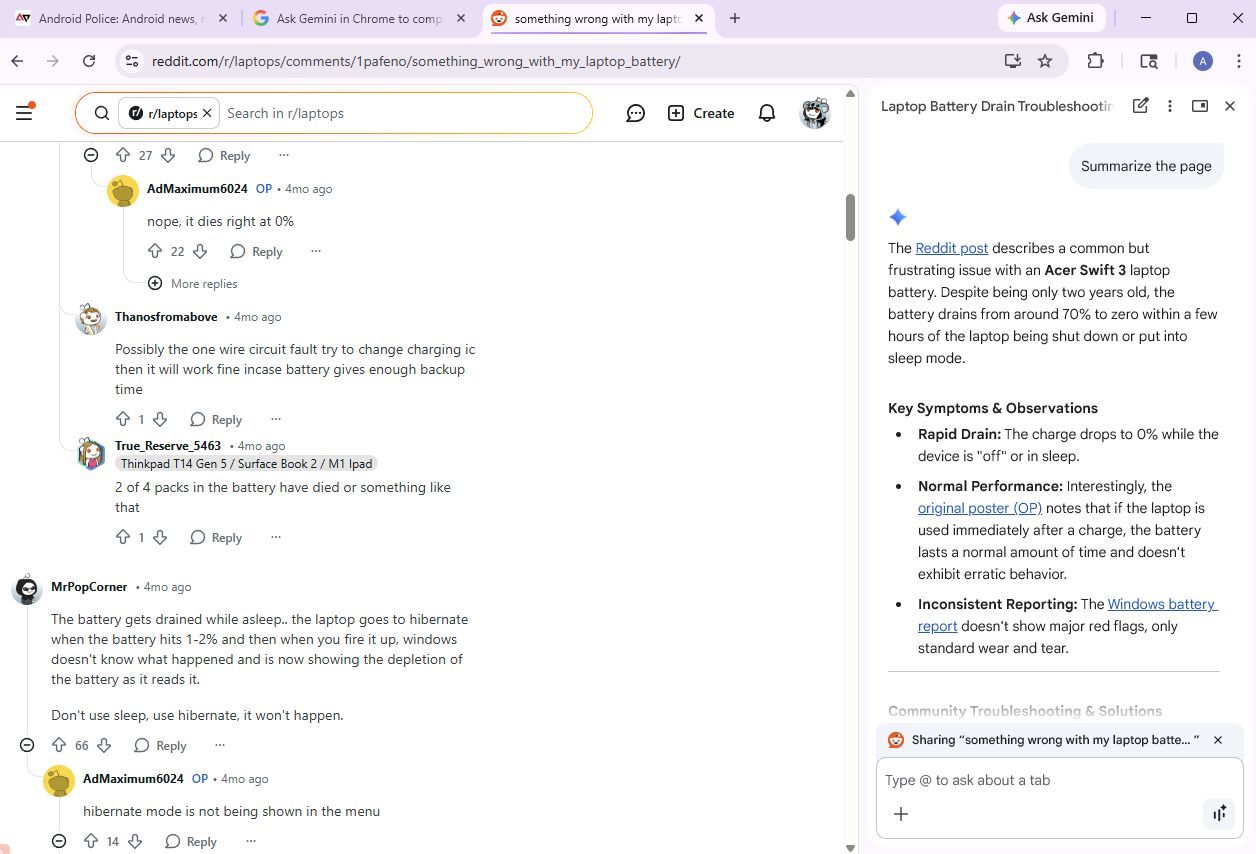
Task: Open Thanosfromabove's user profile
Action: tap(166, 317)
